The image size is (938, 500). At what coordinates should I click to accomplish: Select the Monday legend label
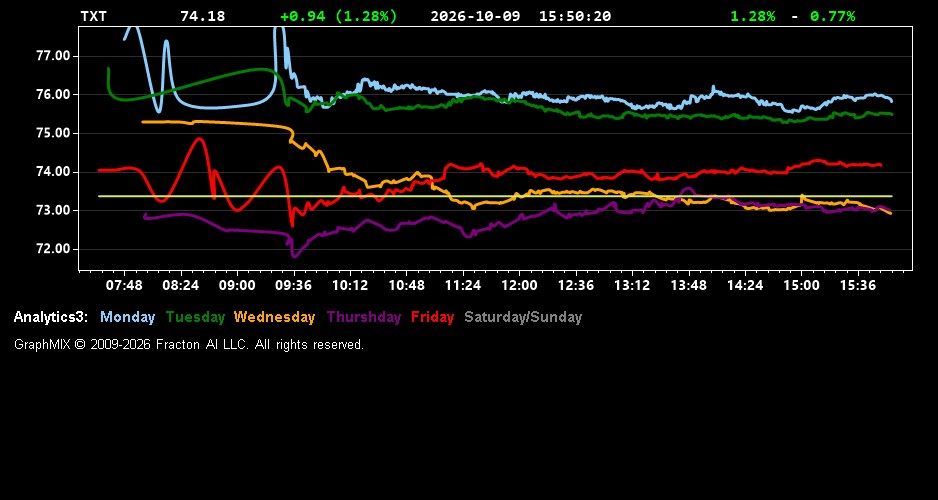point(127,317)
